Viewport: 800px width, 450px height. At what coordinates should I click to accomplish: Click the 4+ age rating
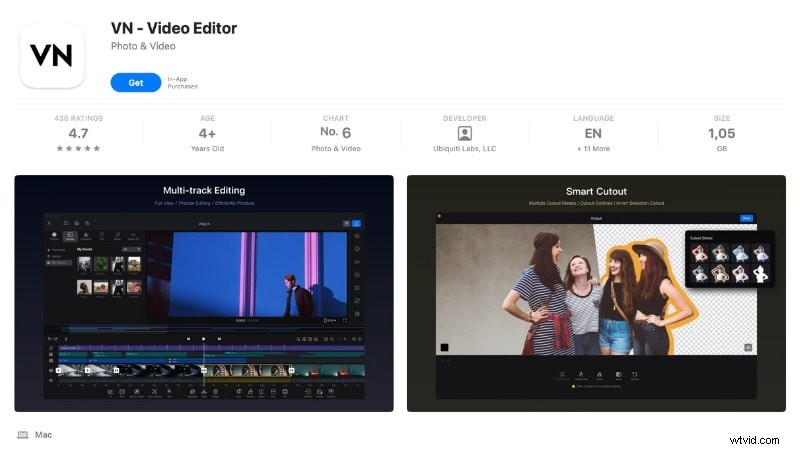[207, 133]
